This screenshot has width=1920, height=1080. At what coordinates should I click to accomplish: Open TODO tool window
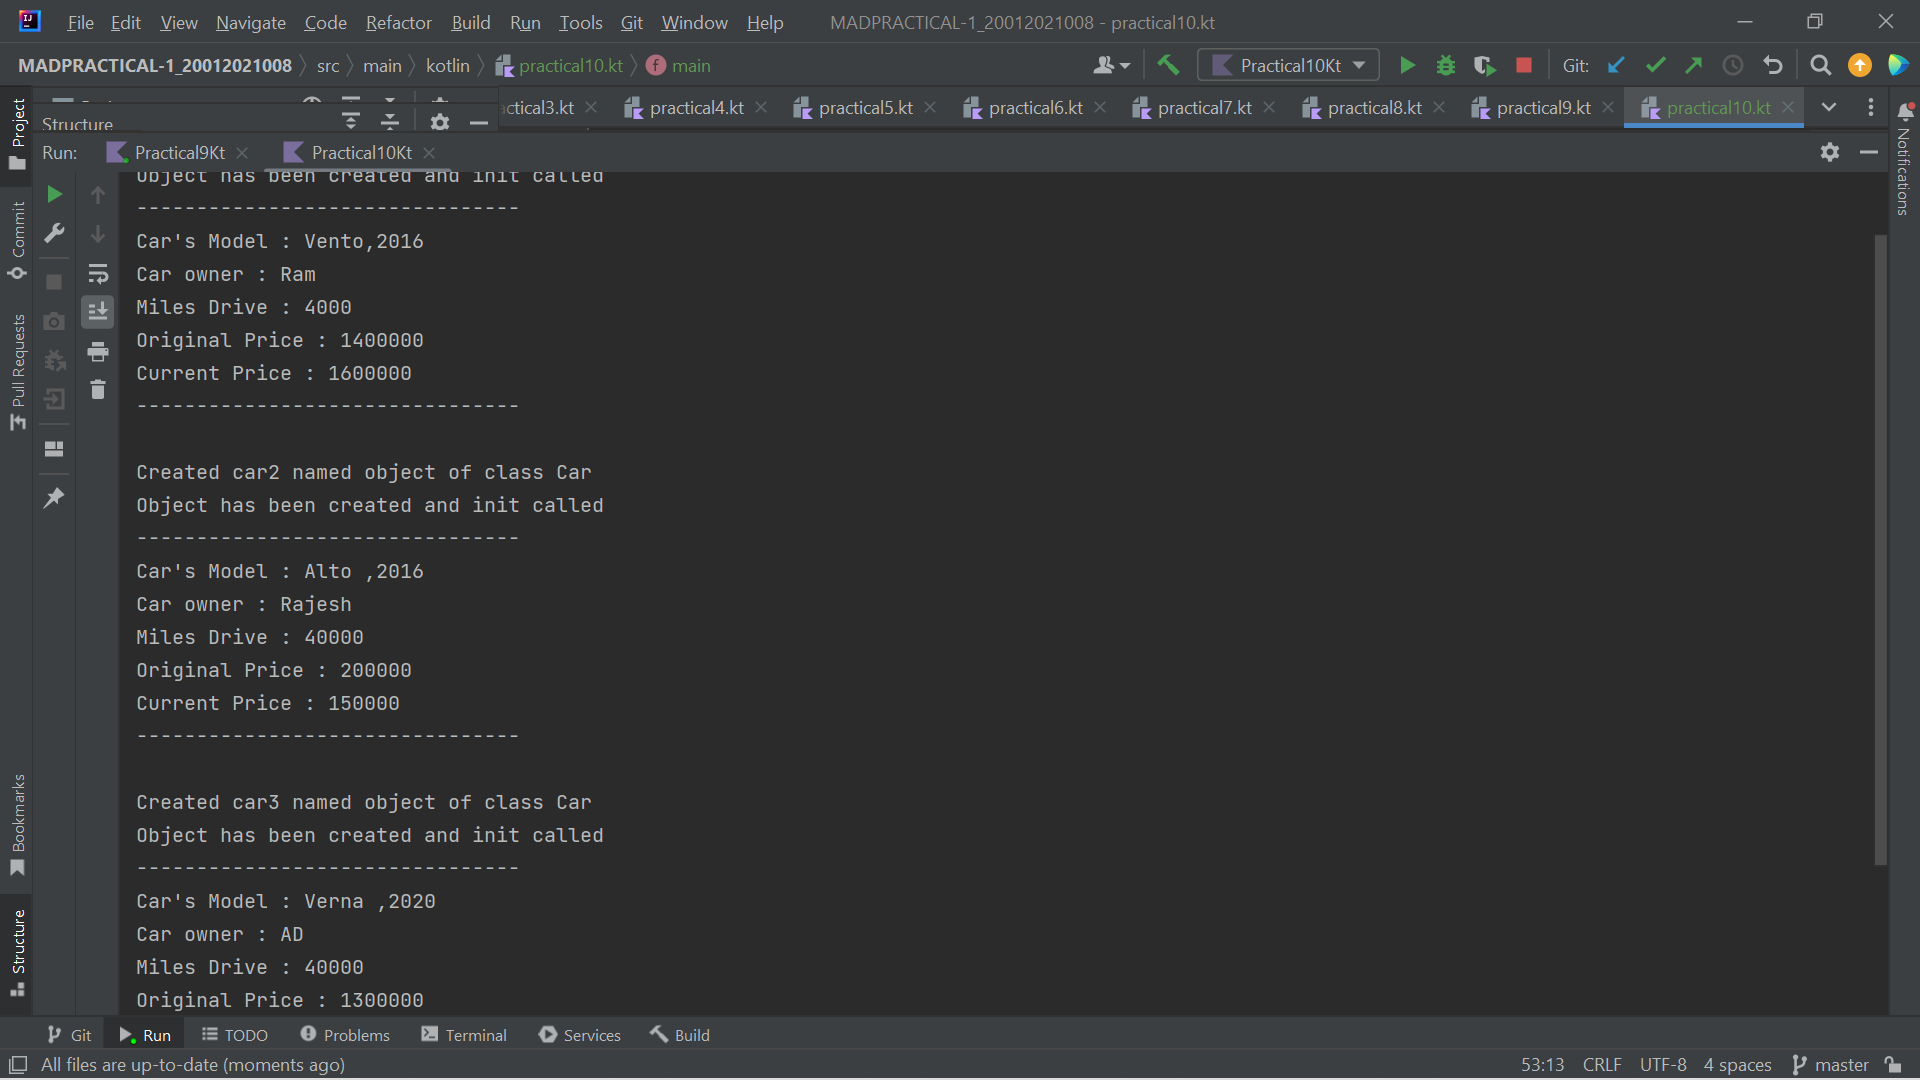[235, 1035]
